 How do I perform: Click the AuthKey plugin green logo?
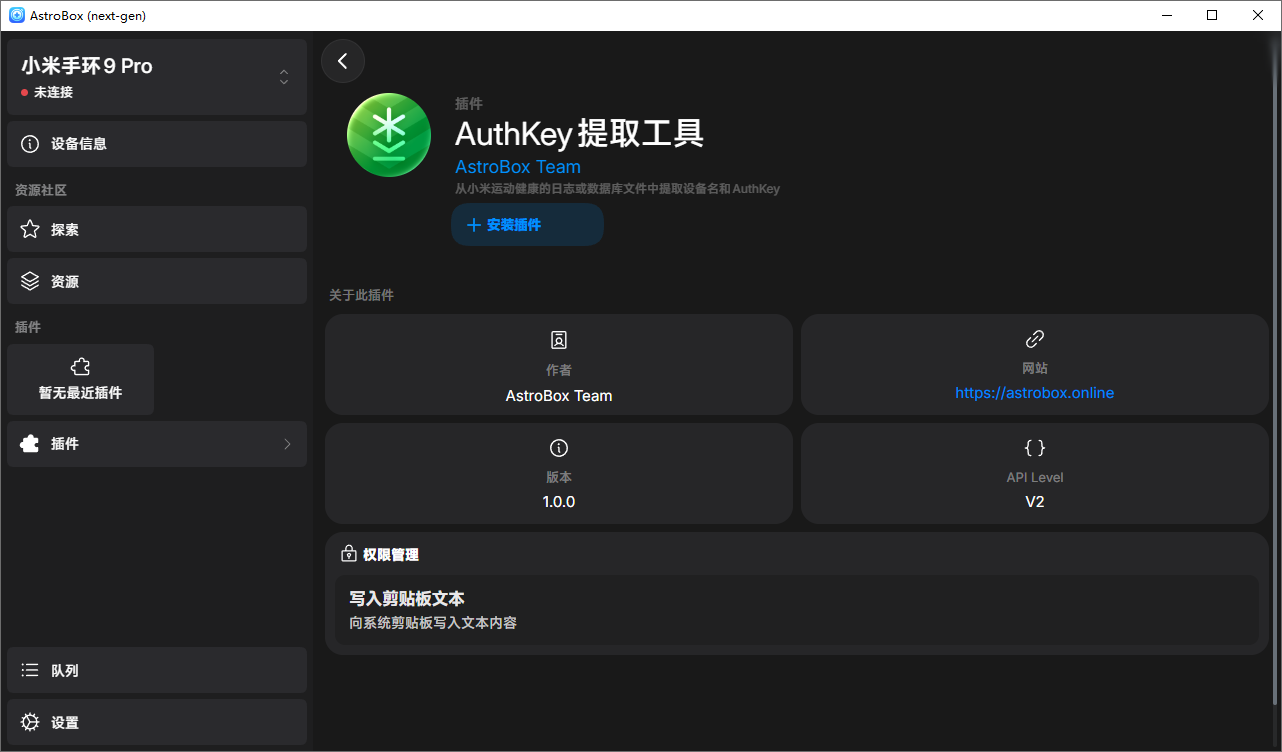389,136
